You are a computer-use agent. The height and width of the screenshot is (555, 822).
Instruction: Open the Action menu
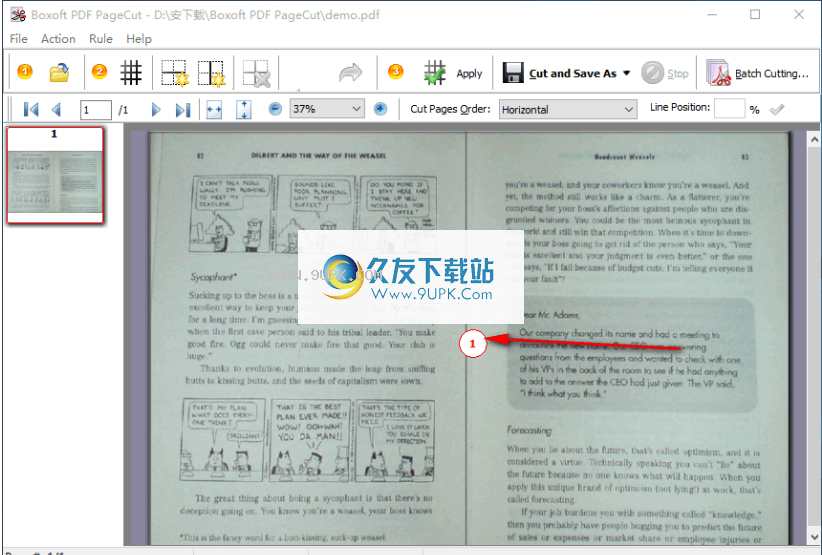(58, 39)
